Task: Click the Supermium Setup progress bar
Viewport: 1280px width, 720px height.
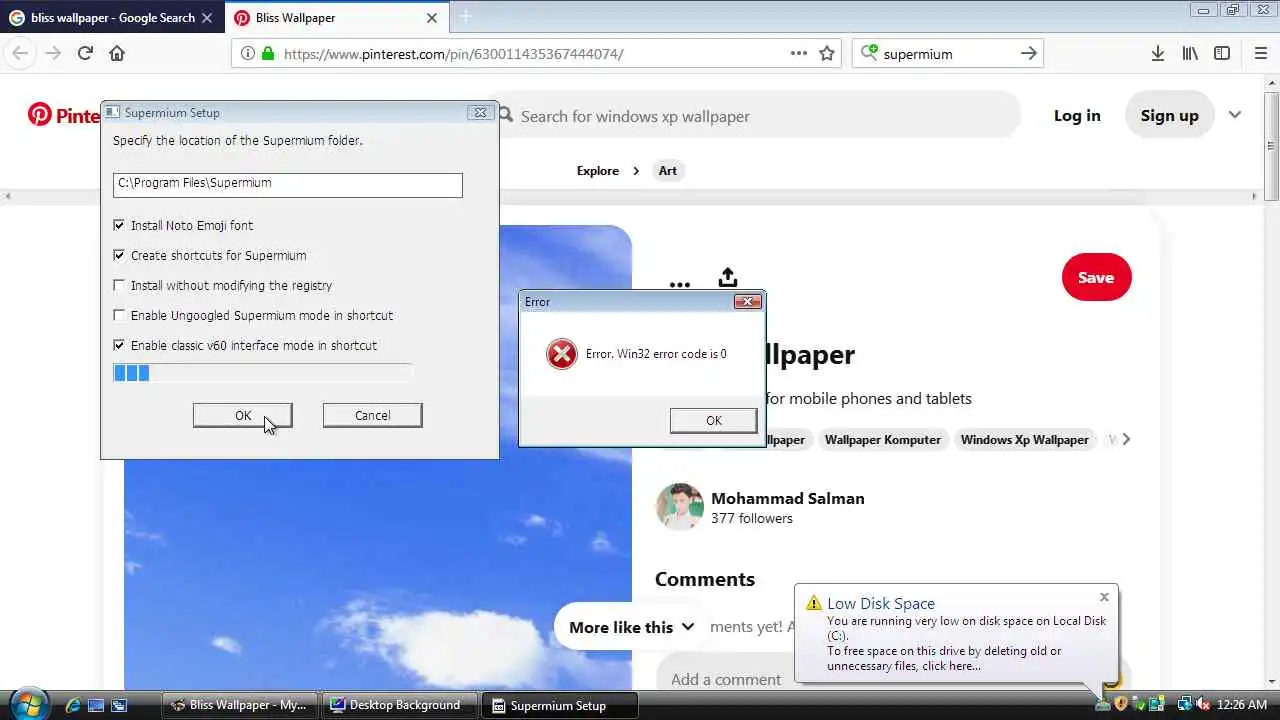Action: pyautogui.click(x=262, y=373)
